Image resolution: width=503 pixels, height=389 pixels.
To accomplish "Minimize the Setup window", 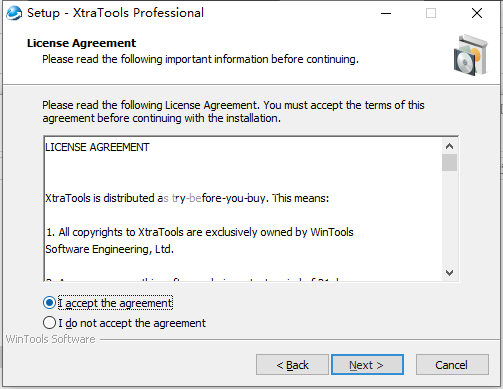I will coord(386,13).
